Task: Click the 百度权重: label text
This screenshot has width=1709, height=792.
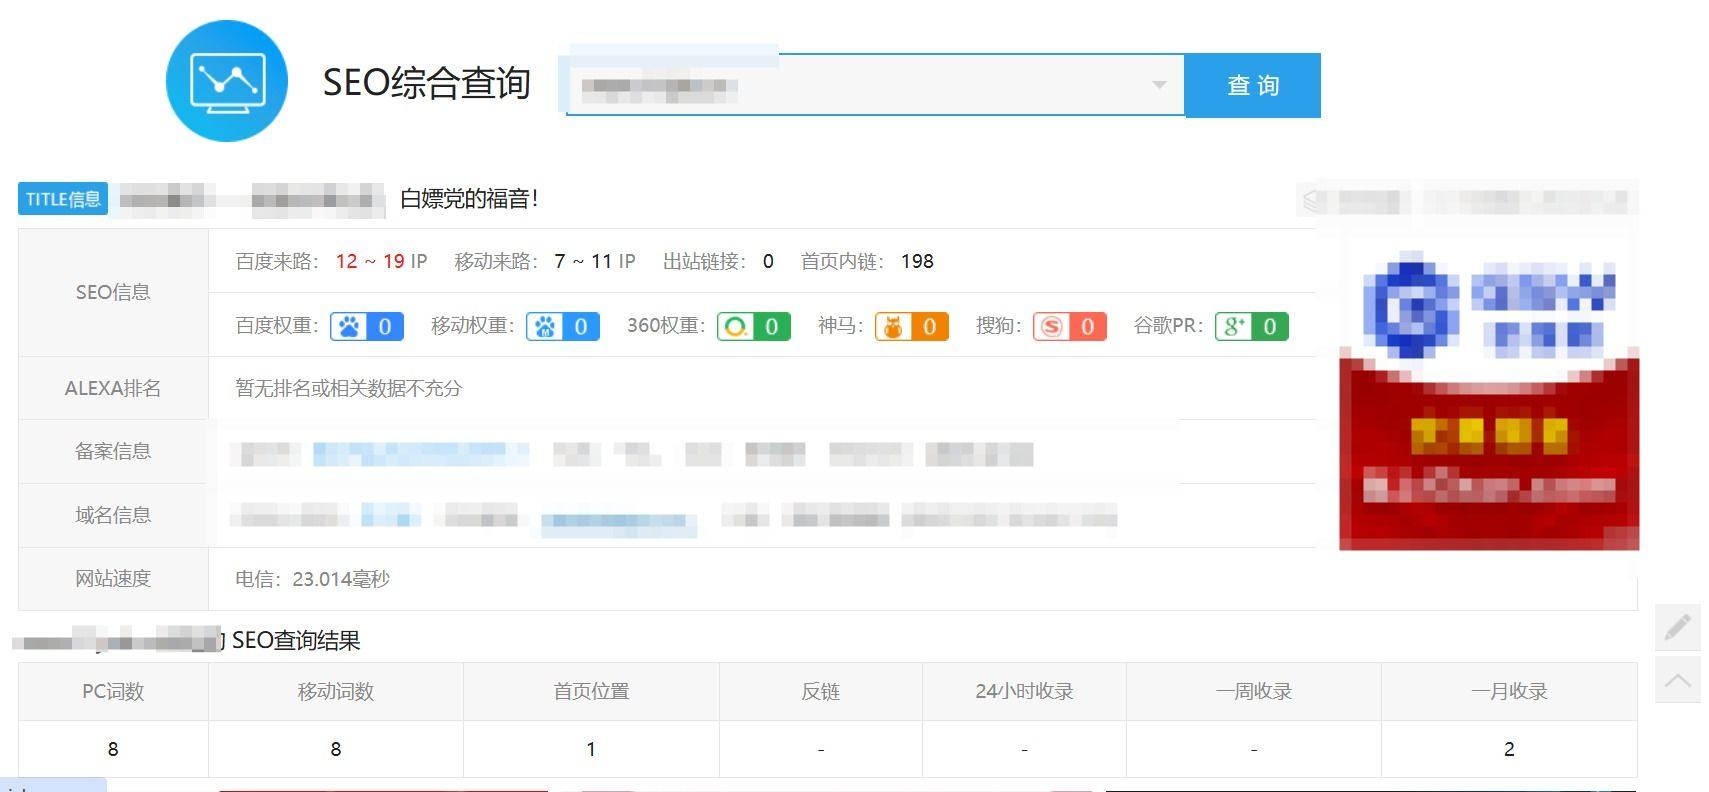Action: [277, 326]
